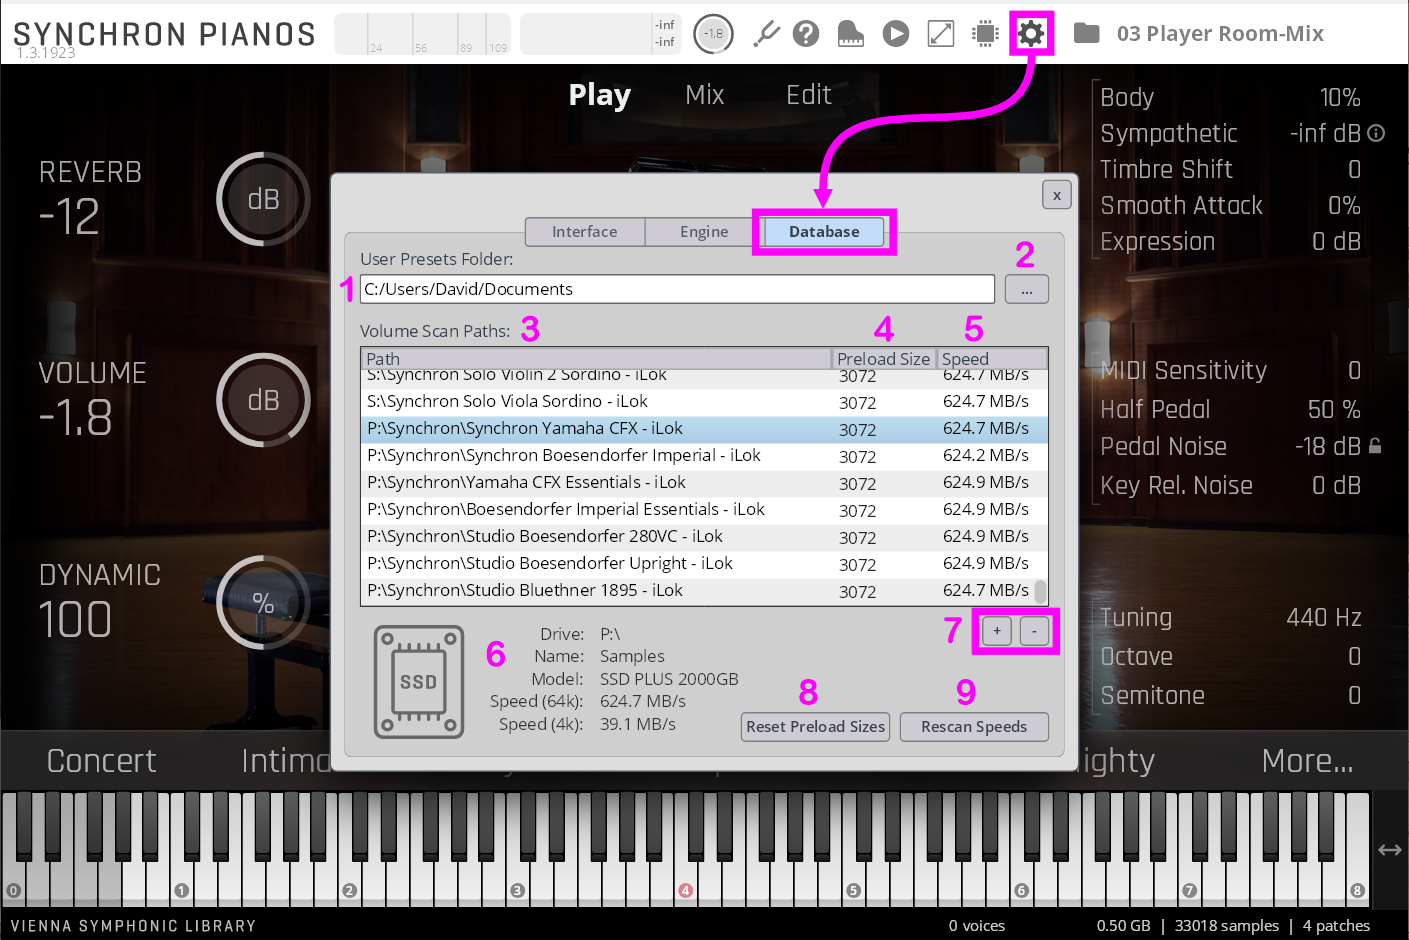Screen dimensions: 1409x940
Task: Click the Timbre Shift value 0
Action: coord(1354,170)
